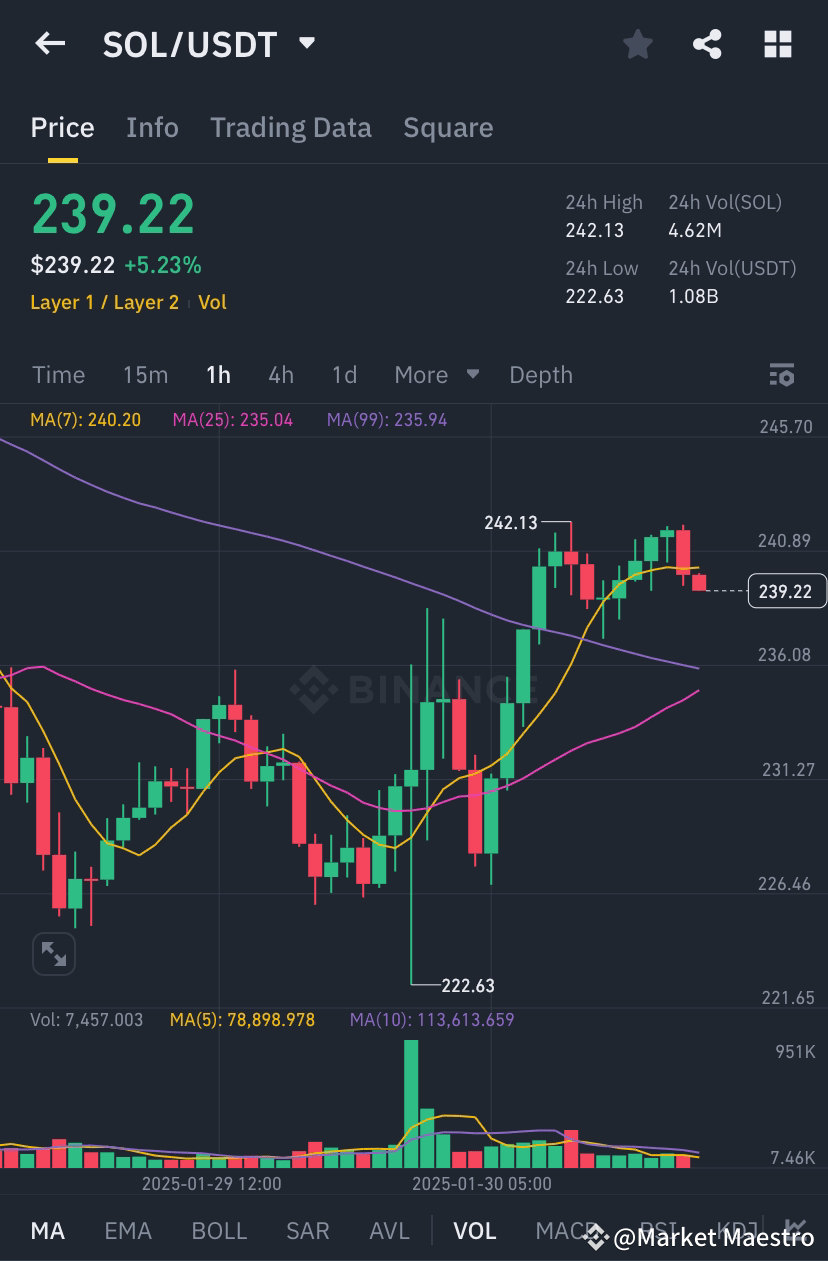Image resolution: width=828 pixels, height=1261 pixels.
Task: Enable the SAR indicator
Action: (x=307, y=1230)
